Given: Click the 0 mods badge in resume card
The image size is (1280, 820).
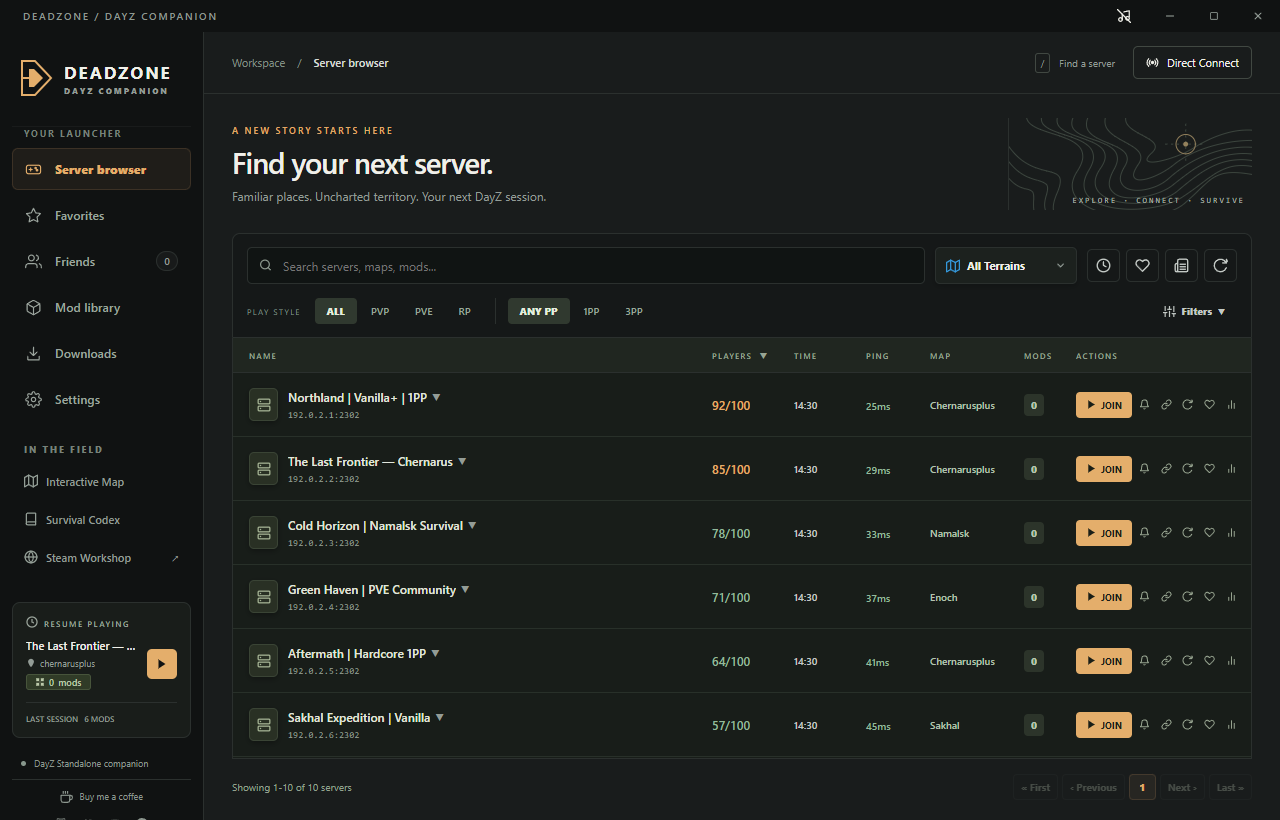Looking at the screenshot, I should tap(58, 682).
